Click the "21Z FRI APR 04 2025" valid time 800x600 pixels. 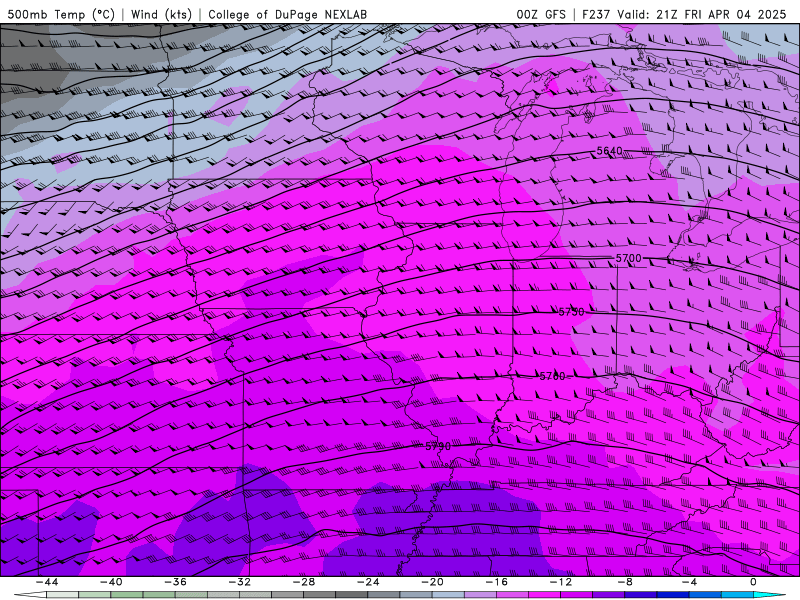(721, 14)
